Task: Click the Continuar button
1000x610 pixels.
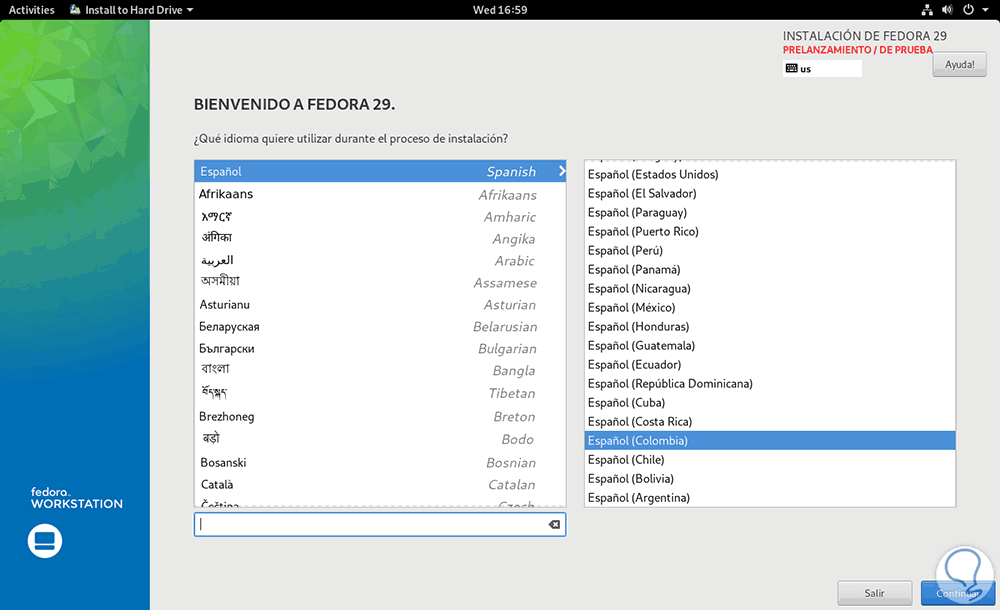Action: (x=958, y=593)
